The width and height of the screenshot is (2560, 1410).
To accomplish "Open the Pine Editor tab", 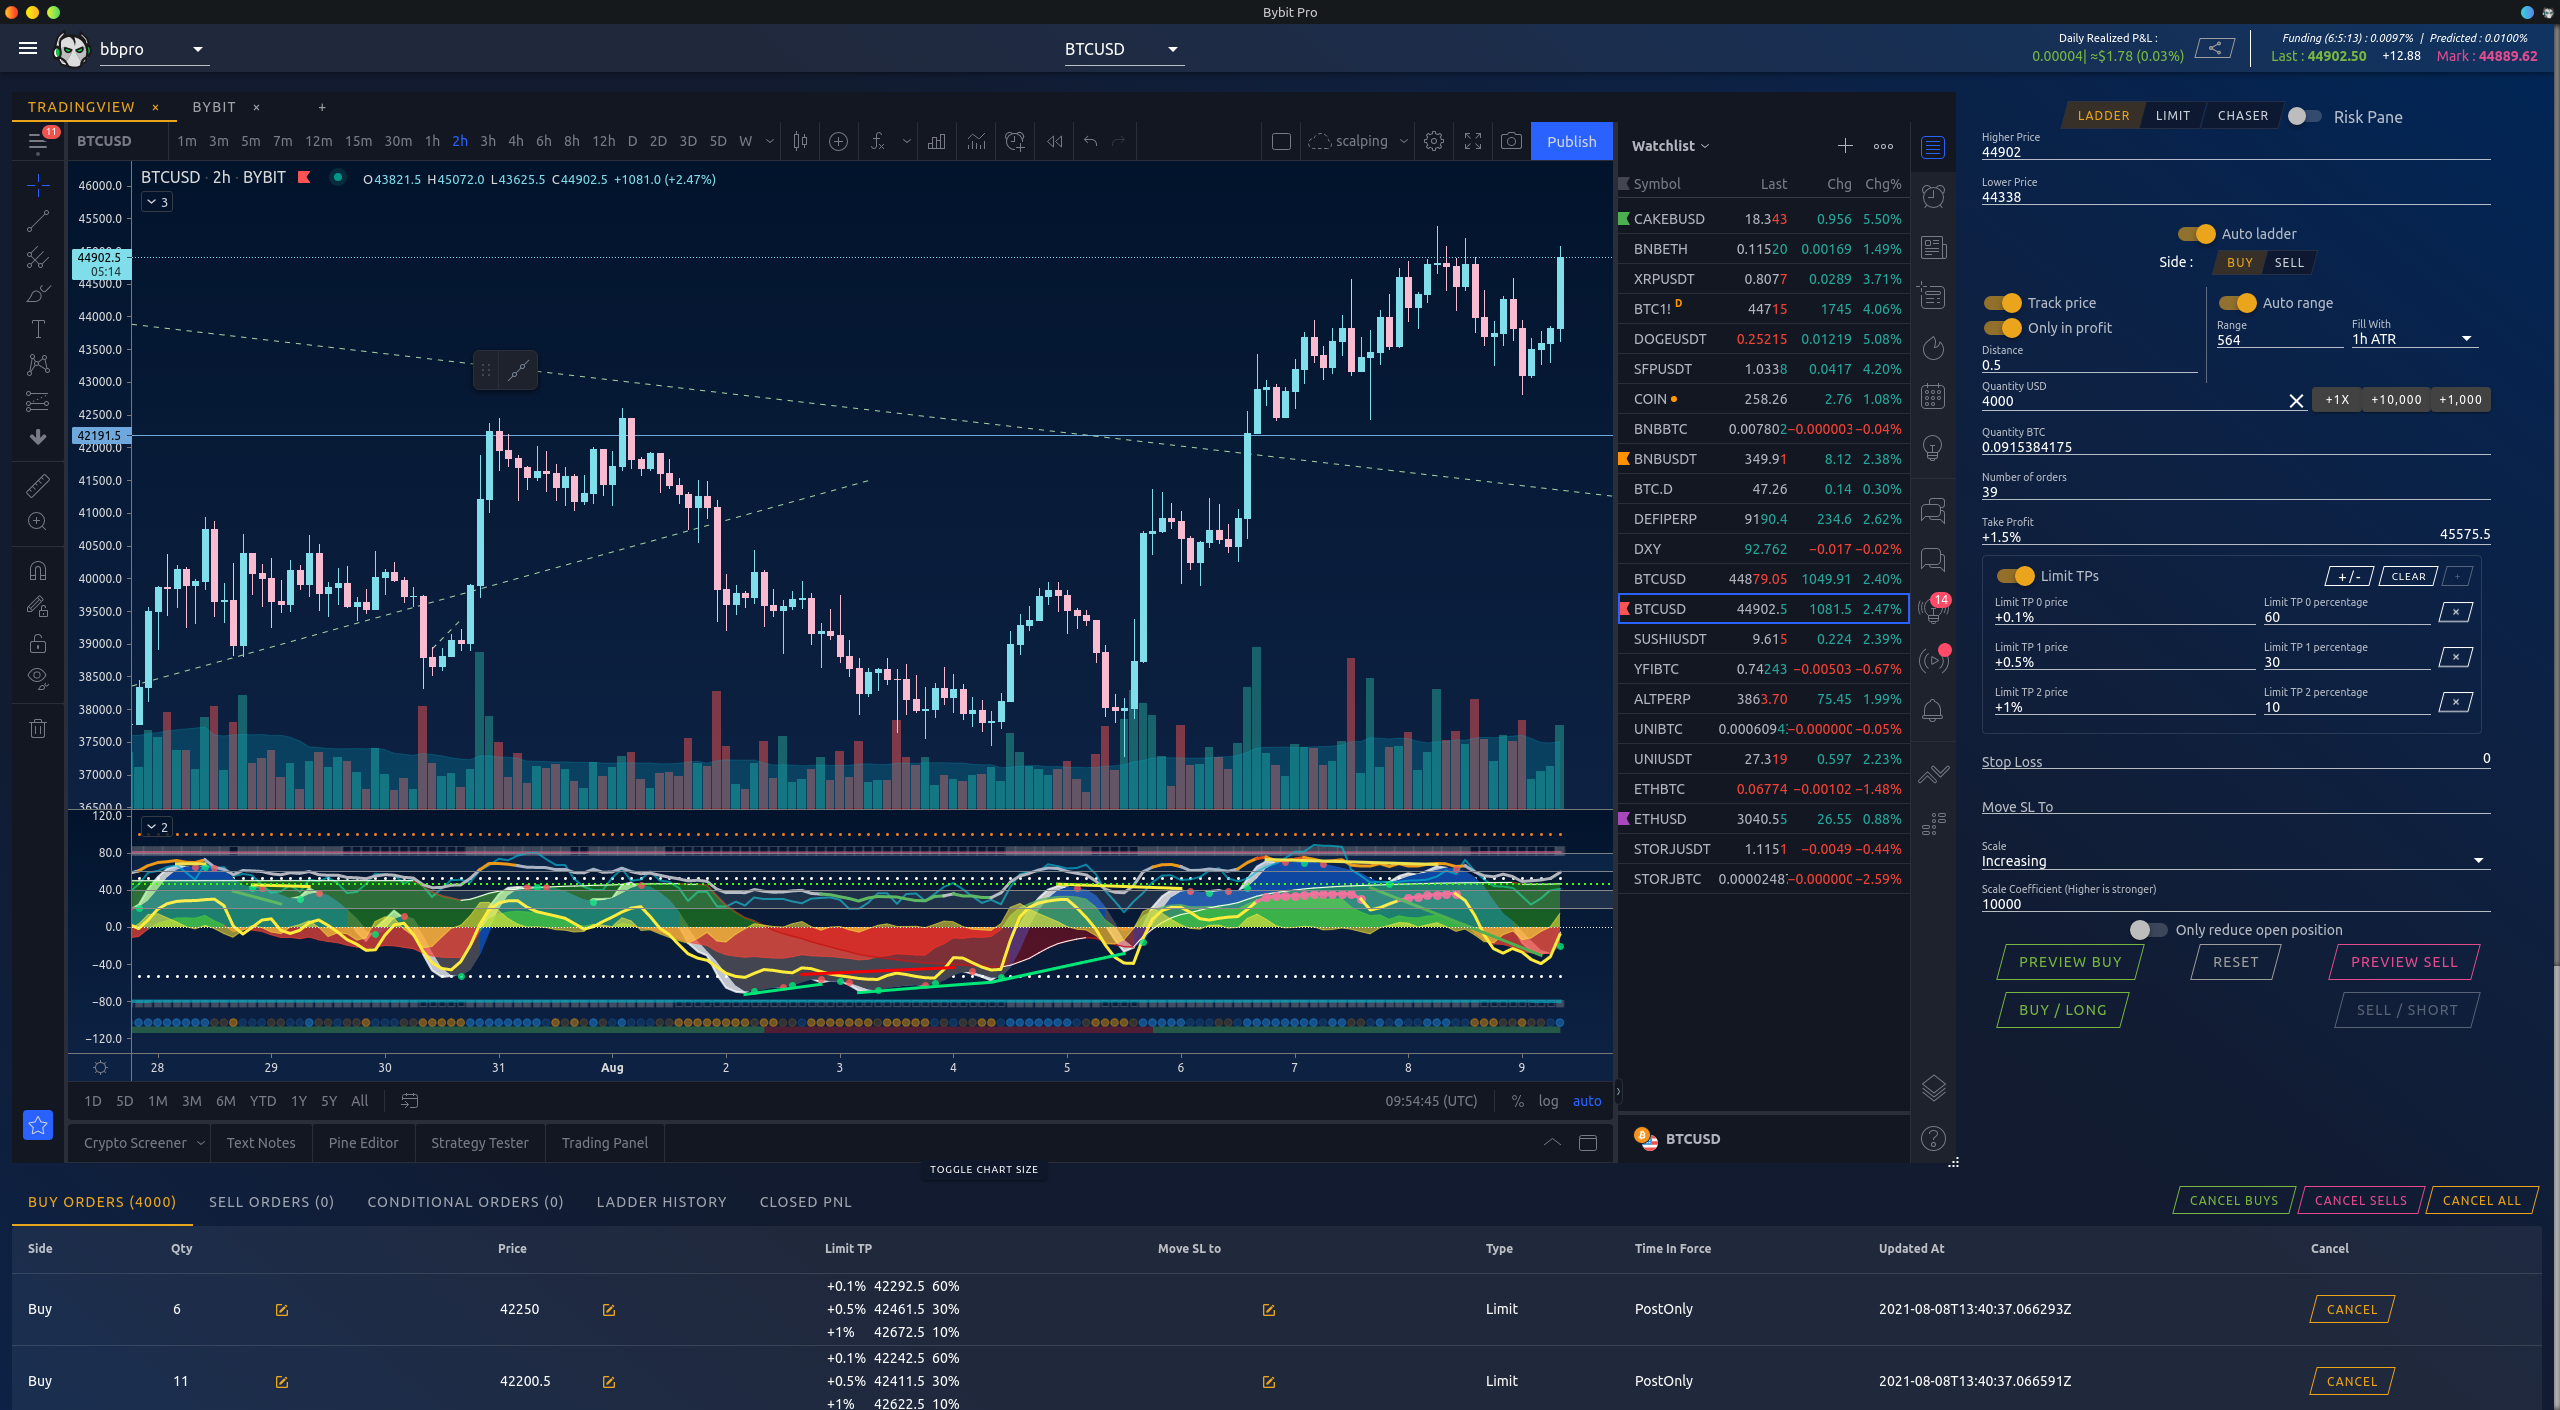I will pyautogui.click(x=363, y=1143).
